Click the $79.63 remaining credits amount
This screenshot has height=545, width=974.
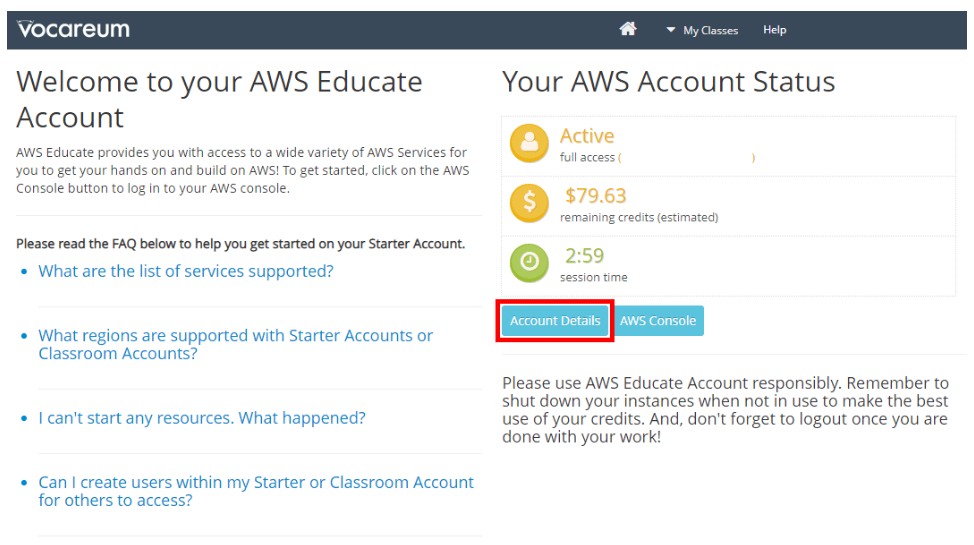pos(595,196)
